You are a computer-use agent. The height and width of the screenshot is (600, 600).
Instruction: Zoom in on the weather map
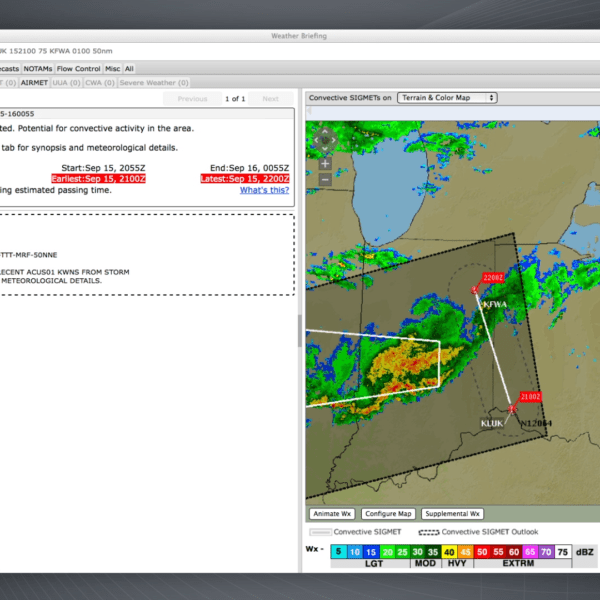[325, 164]
